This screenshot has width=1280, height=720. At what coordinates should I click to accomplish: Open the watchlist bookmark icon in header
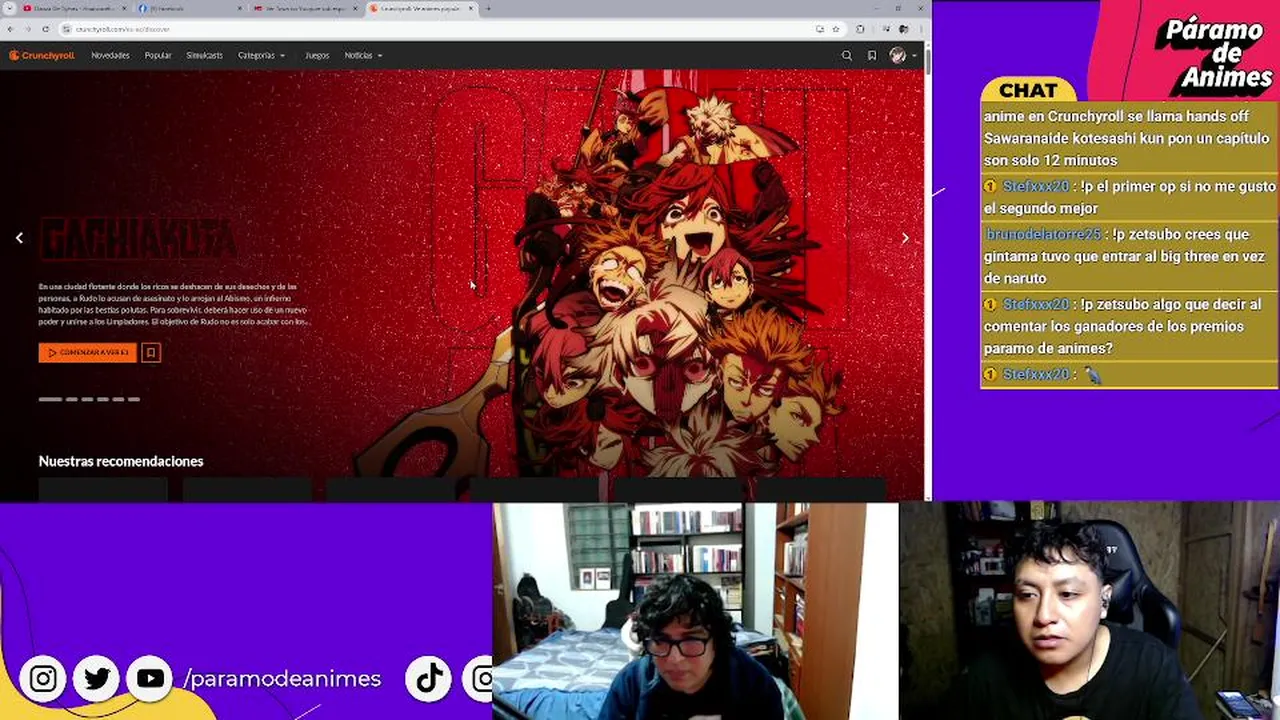872,56
